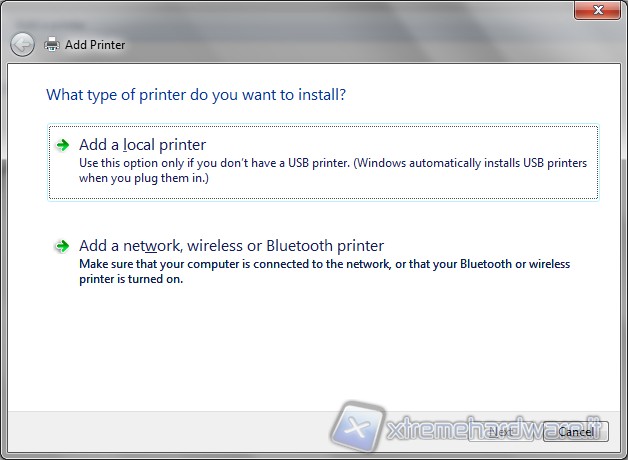The width and height of the screenshot is (628, 460).
Task: Select the Add a local printer option
Action: pos(142,145)
